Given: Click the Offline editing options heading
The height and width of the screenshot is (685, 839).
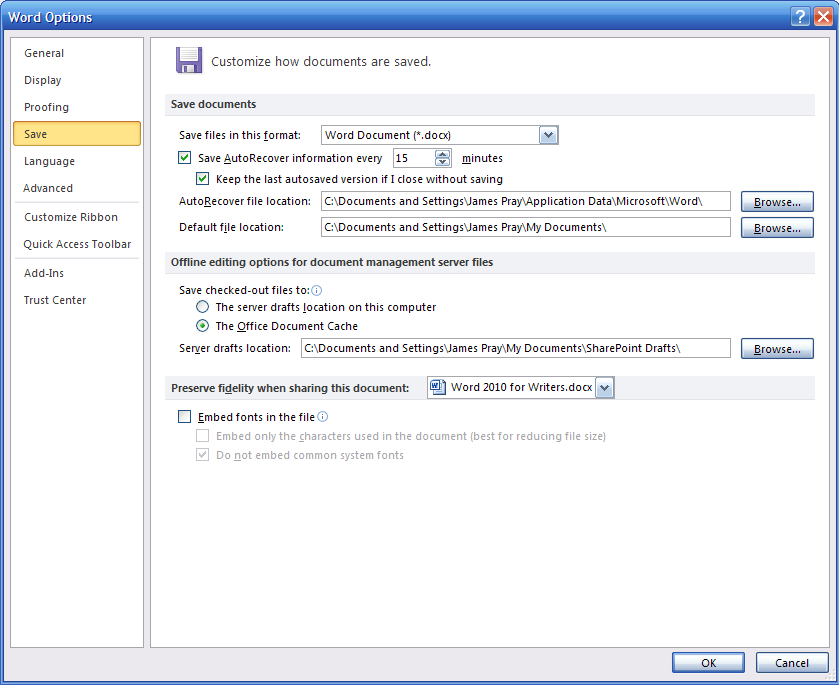Looking at the screenshot, I should tap(332, 262).
